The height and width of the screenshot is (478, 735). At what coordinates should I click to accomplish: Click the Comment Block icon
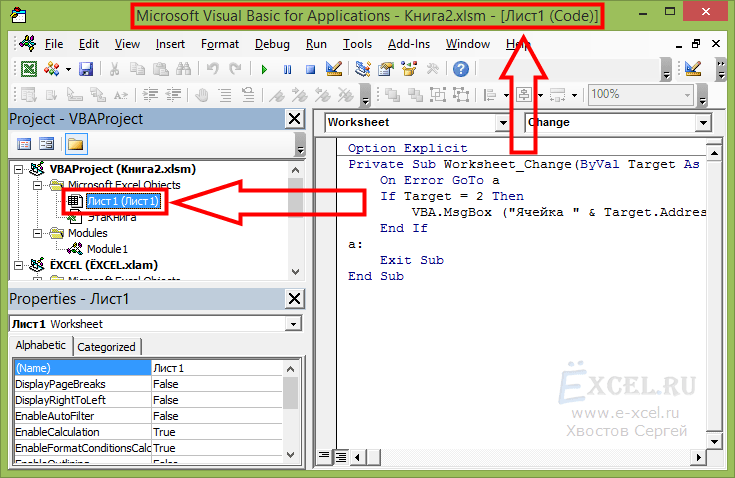[225, 95]
